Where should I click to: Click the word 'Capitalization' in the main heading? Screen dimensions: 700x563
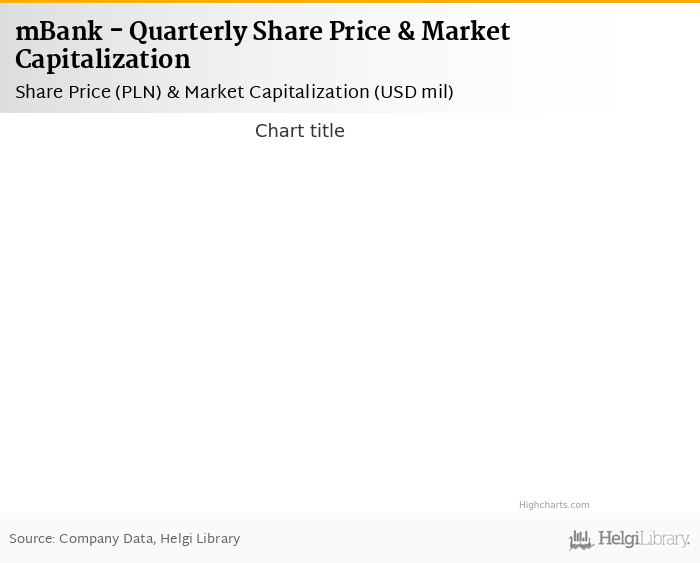pyautogui.click(x=102, y=60)
